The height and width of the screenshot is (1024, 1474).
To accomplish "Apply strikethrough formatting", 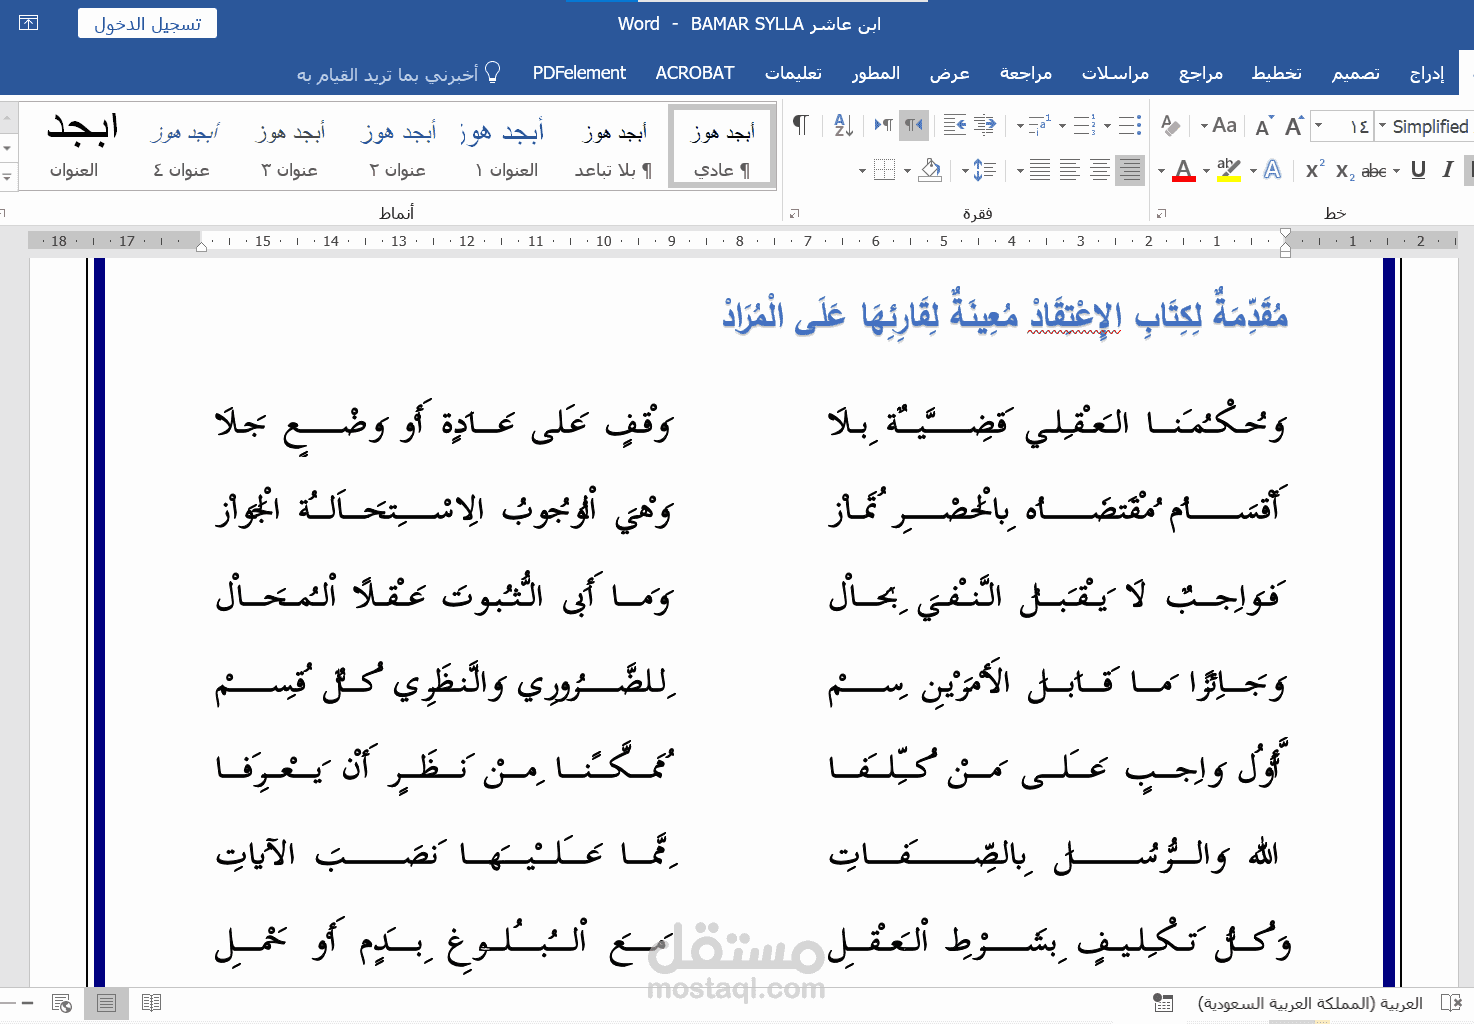I will tap(1374, 171).
